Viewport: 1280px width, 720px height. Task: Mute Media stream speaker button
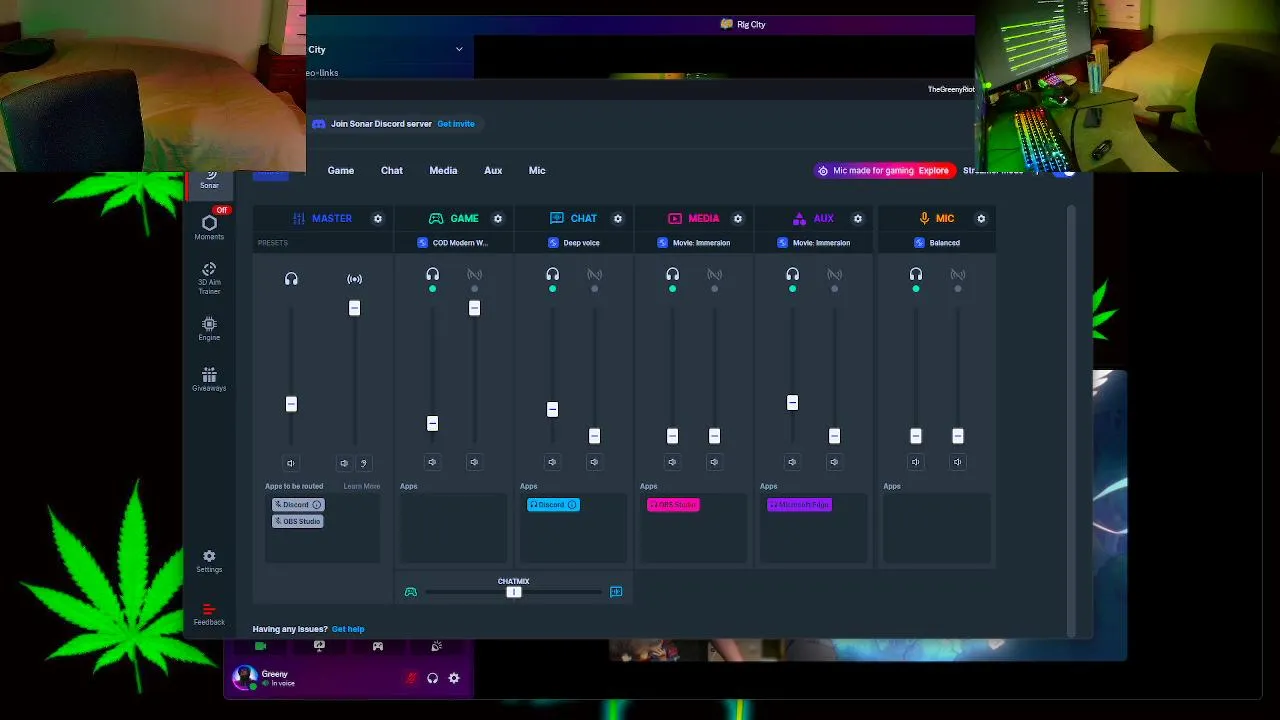tap(714, 462)
